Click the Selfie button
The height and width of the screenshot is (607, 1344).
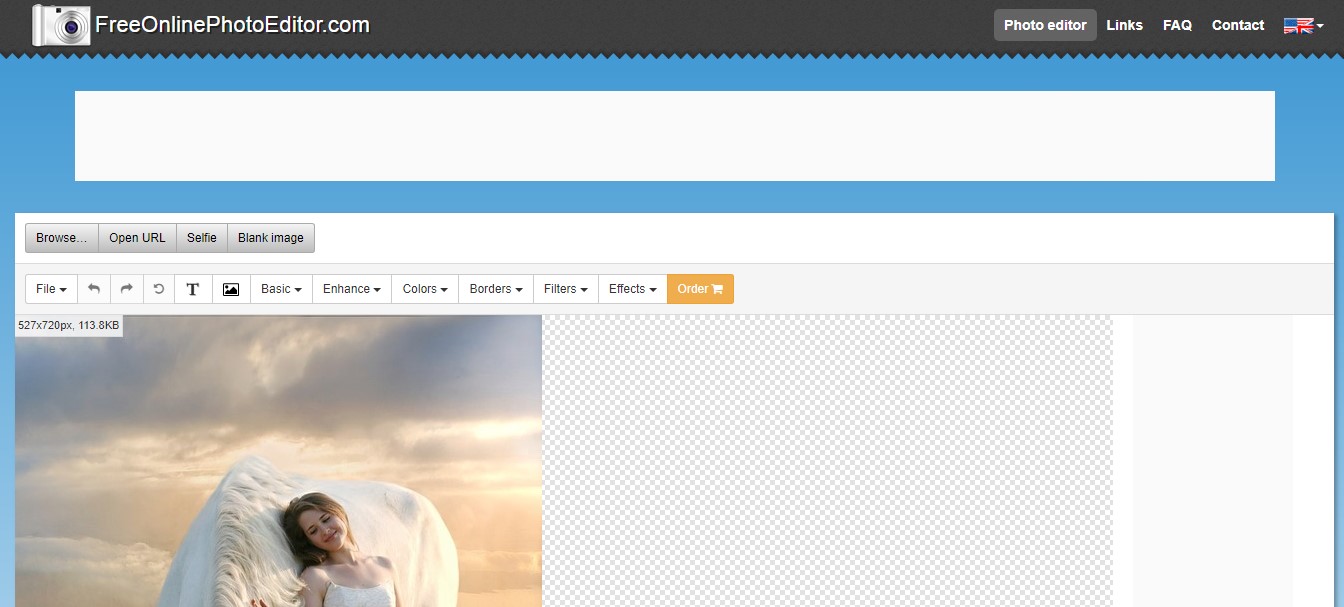pos(202,238)
